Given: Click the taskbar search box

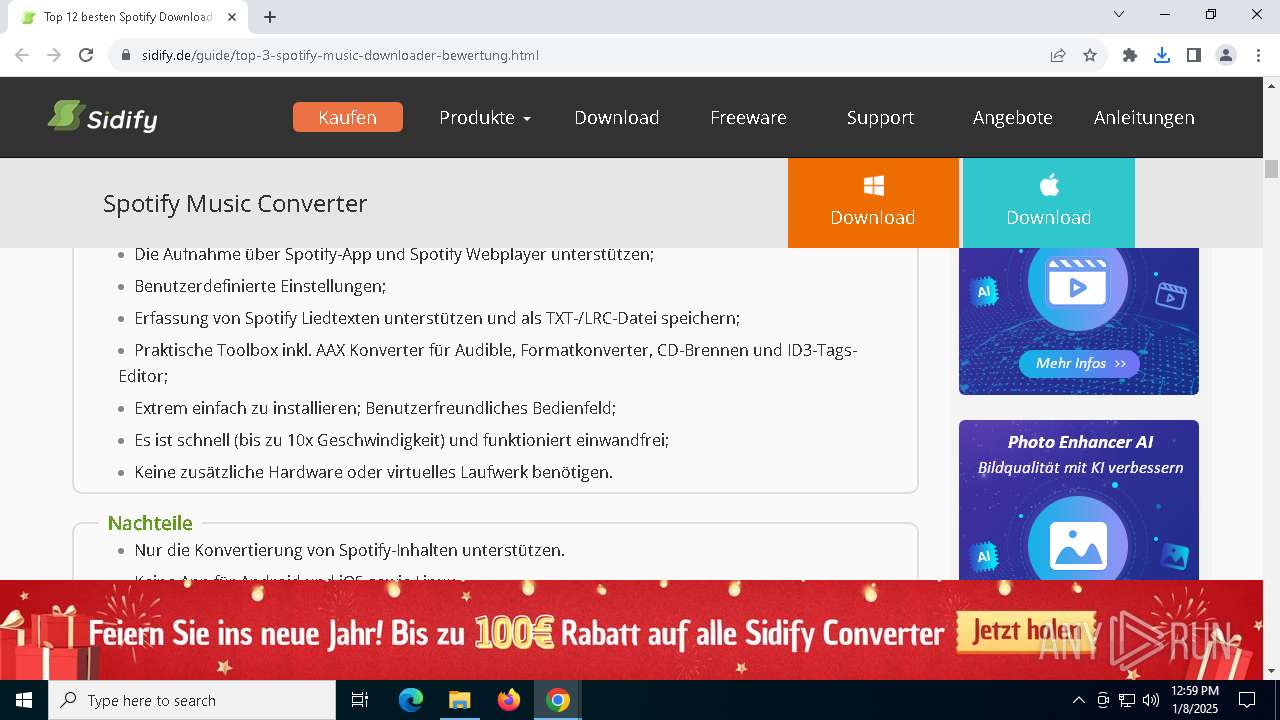Looking at the screenshot, I should pyautogui.click(x=192, y=700).
